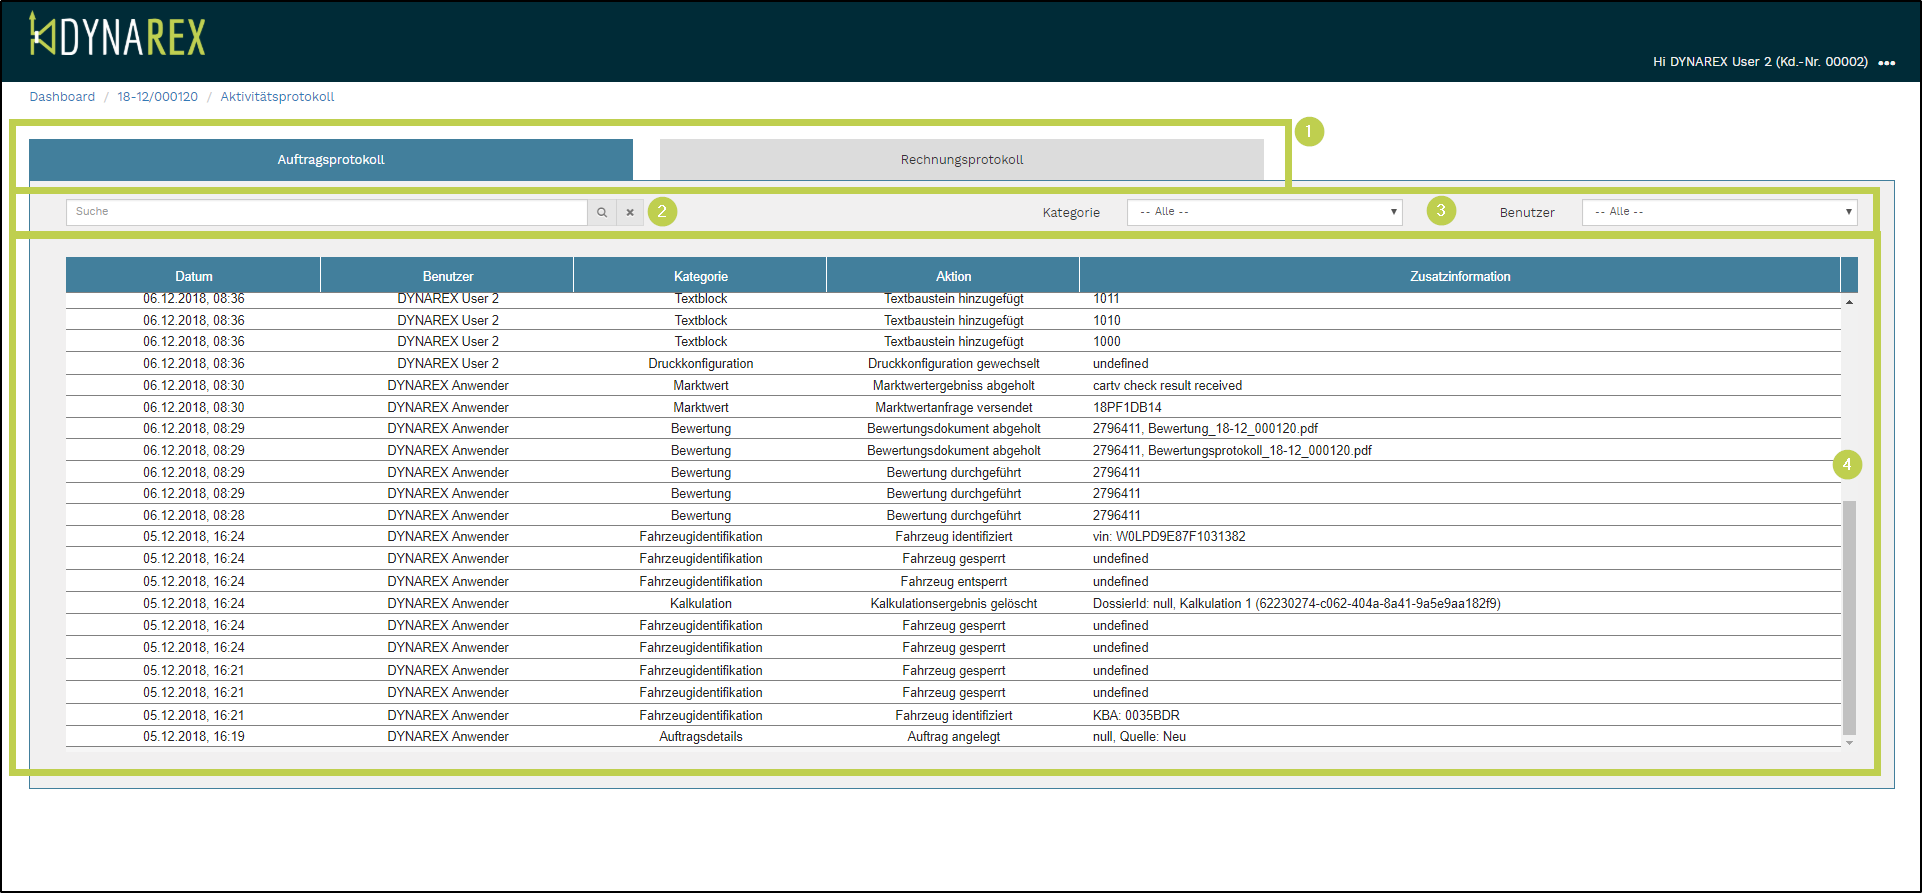Clear the search with the x icon
Viewport: 1922px width, 893px height.
(630, 212)
